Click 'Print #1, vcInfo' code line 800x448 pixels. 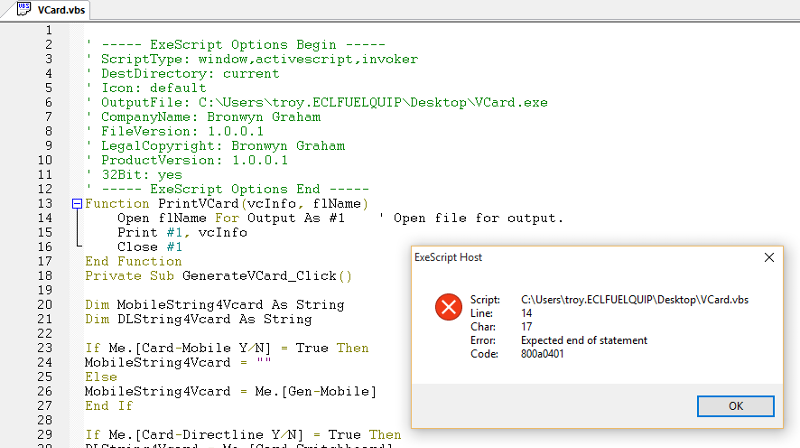click(182, 233)
